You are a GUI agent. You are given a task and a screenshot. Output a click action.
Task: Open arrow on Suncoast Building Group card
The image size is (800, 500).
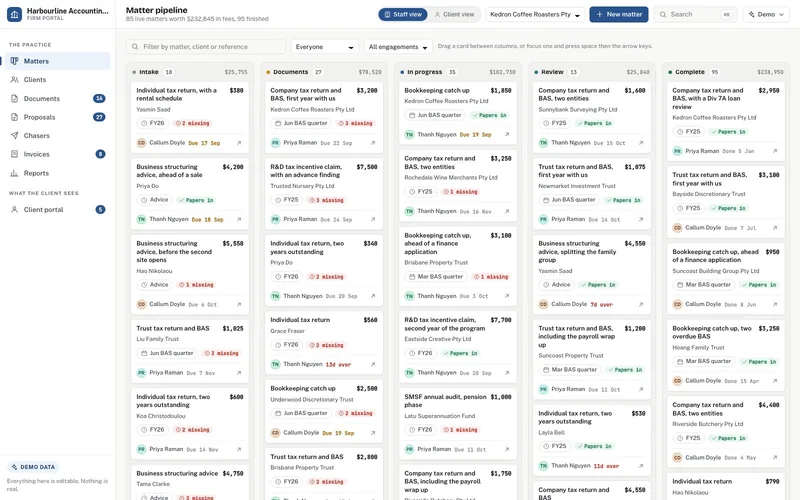[775, 304]
